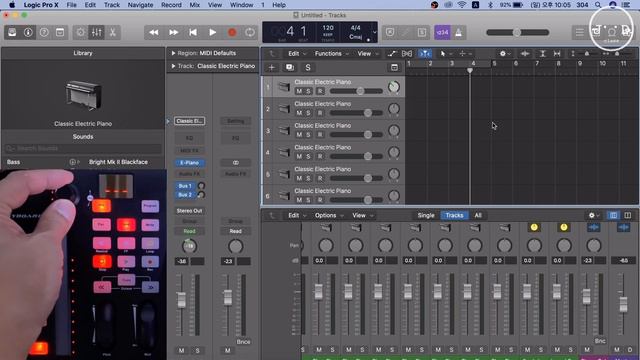Open the Navigate menu
The width and height of the screenshot is (640, 360).
pyautogui.click(x=140, y=5)
